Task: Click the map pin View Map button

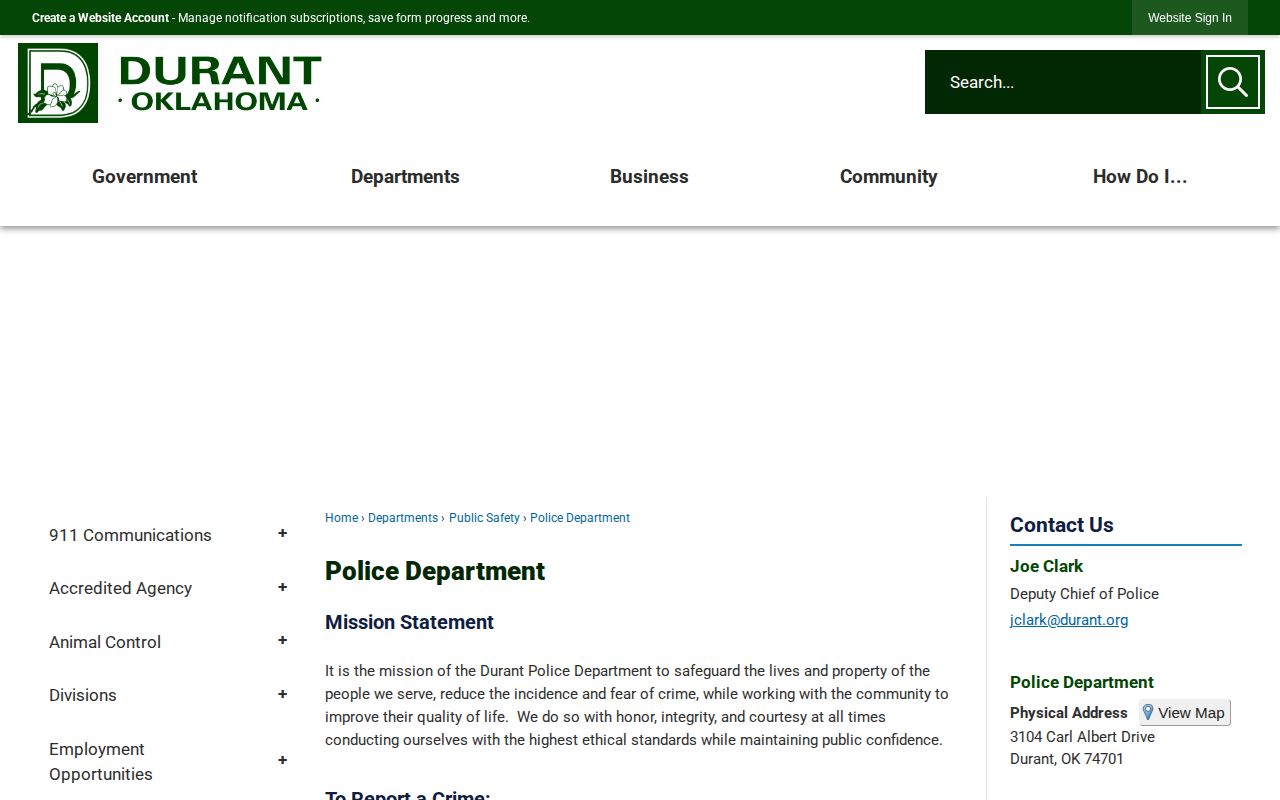Action: [1185, 713]
